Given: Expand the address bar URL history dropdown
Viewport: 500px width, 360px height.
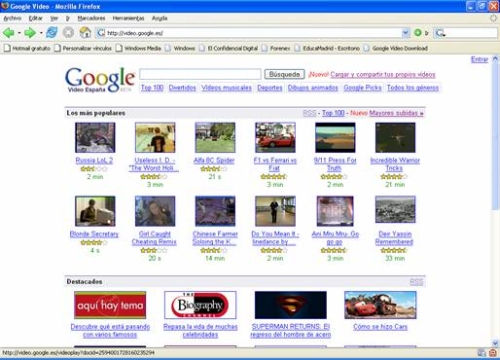Looking at the screenshot, I should point(405,33).
